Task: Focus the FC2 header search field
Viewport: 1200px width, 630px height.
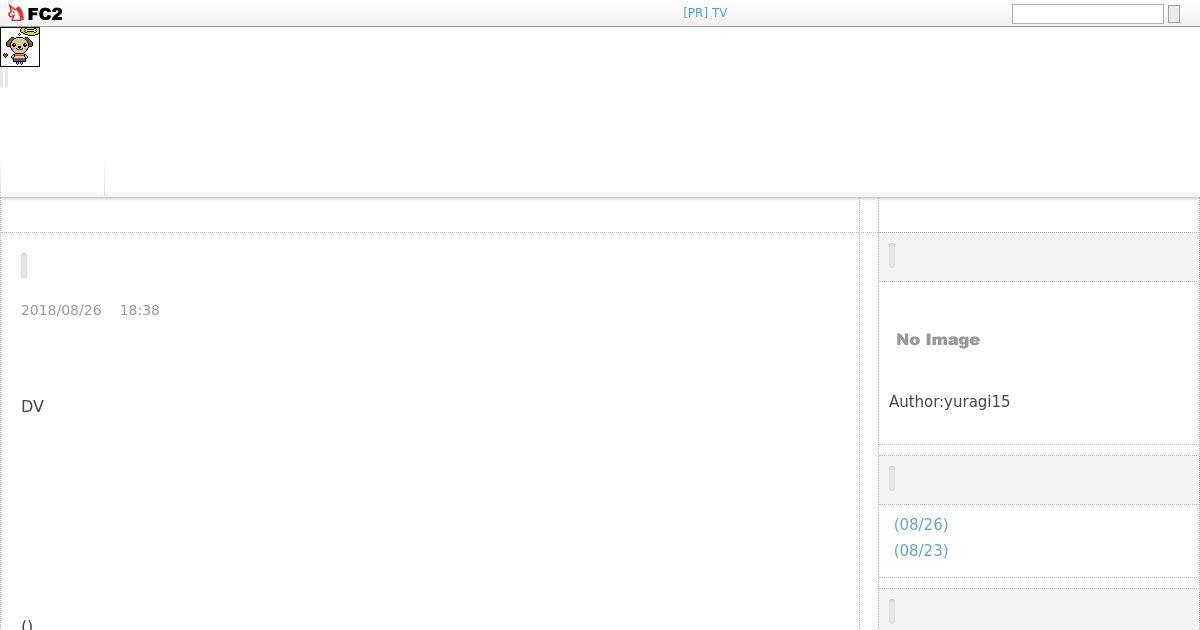Action: (1087, 14)
